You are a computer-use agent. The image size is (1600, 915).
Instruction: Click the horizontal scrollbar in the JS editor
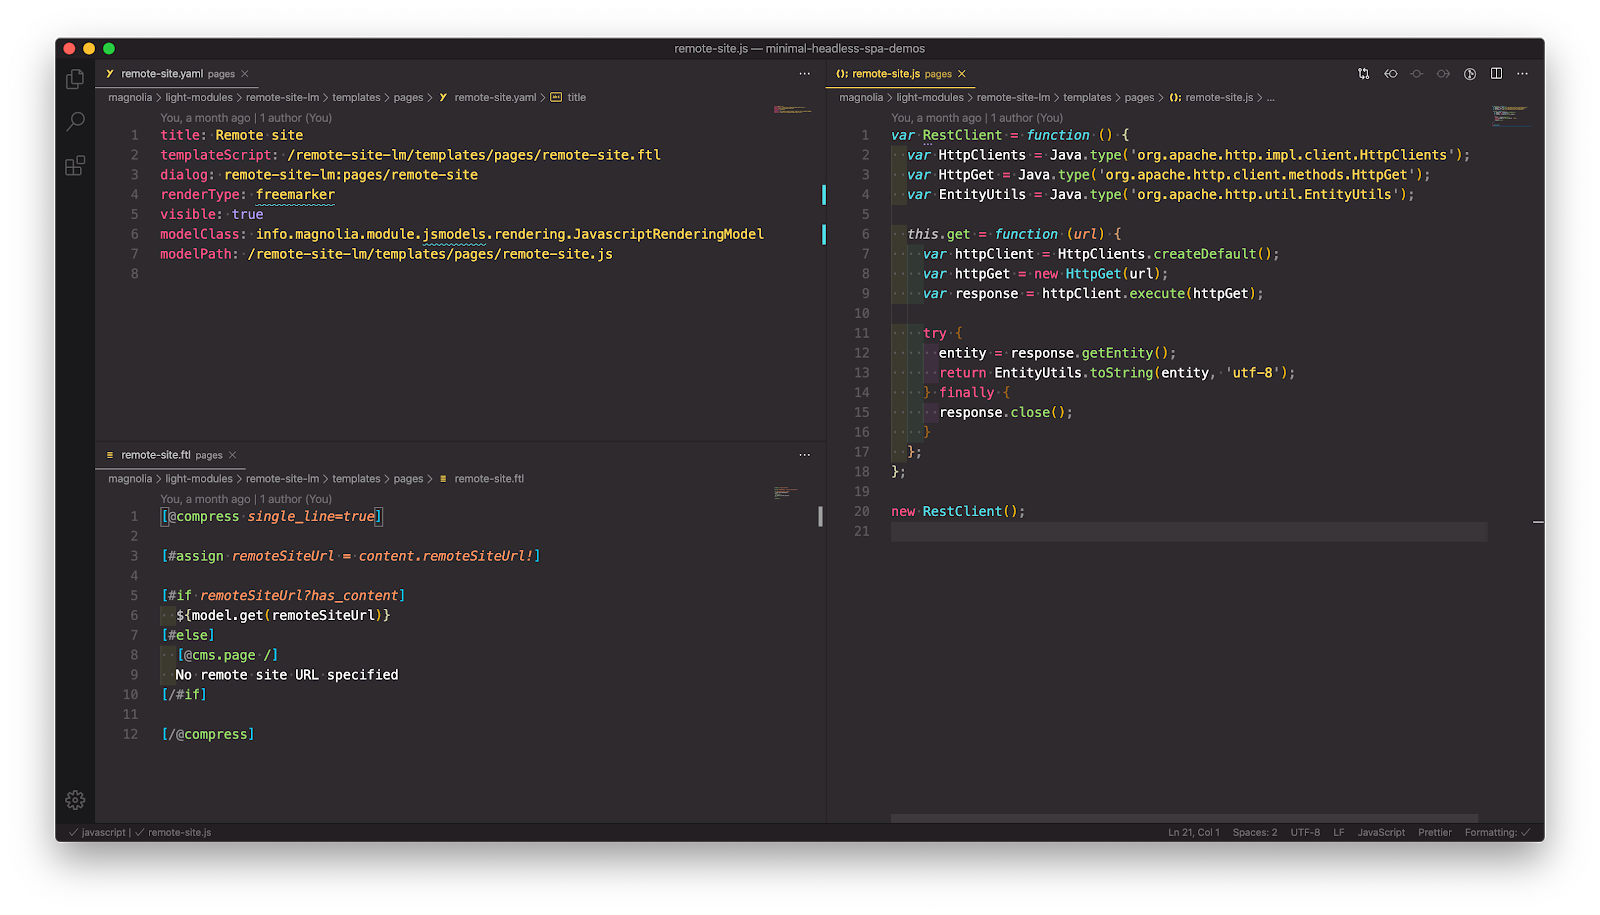(1184, 818)
